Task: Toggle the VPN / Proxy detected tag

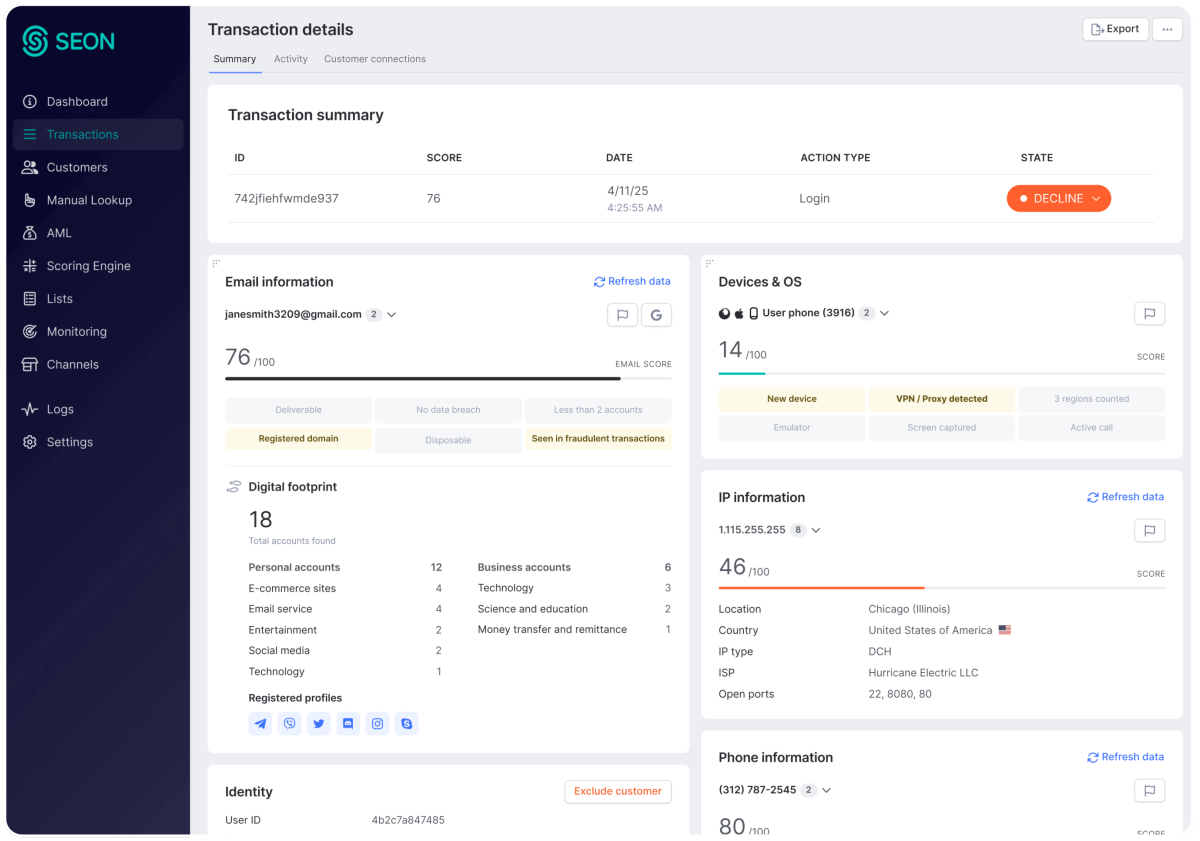Action: 941,399
